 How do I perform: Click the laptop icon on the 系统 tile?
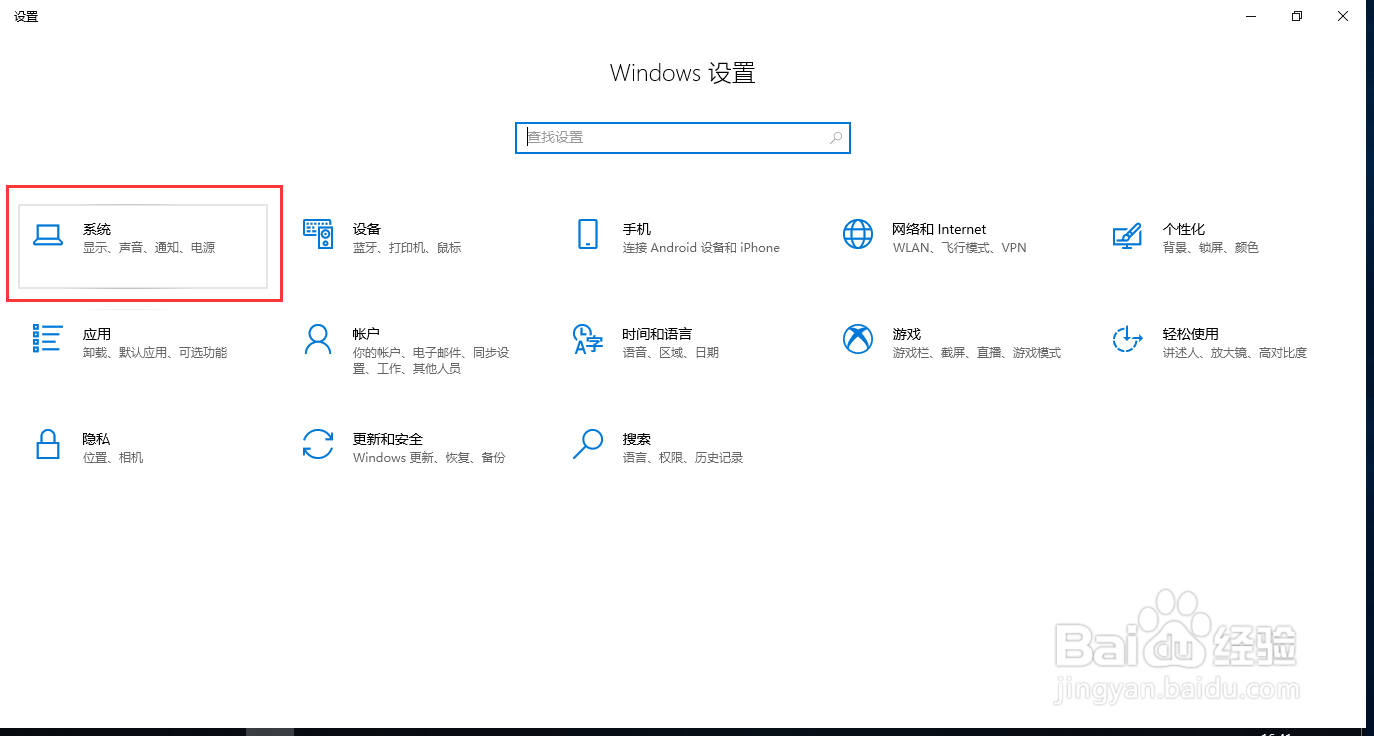click(x=48, y=236)
